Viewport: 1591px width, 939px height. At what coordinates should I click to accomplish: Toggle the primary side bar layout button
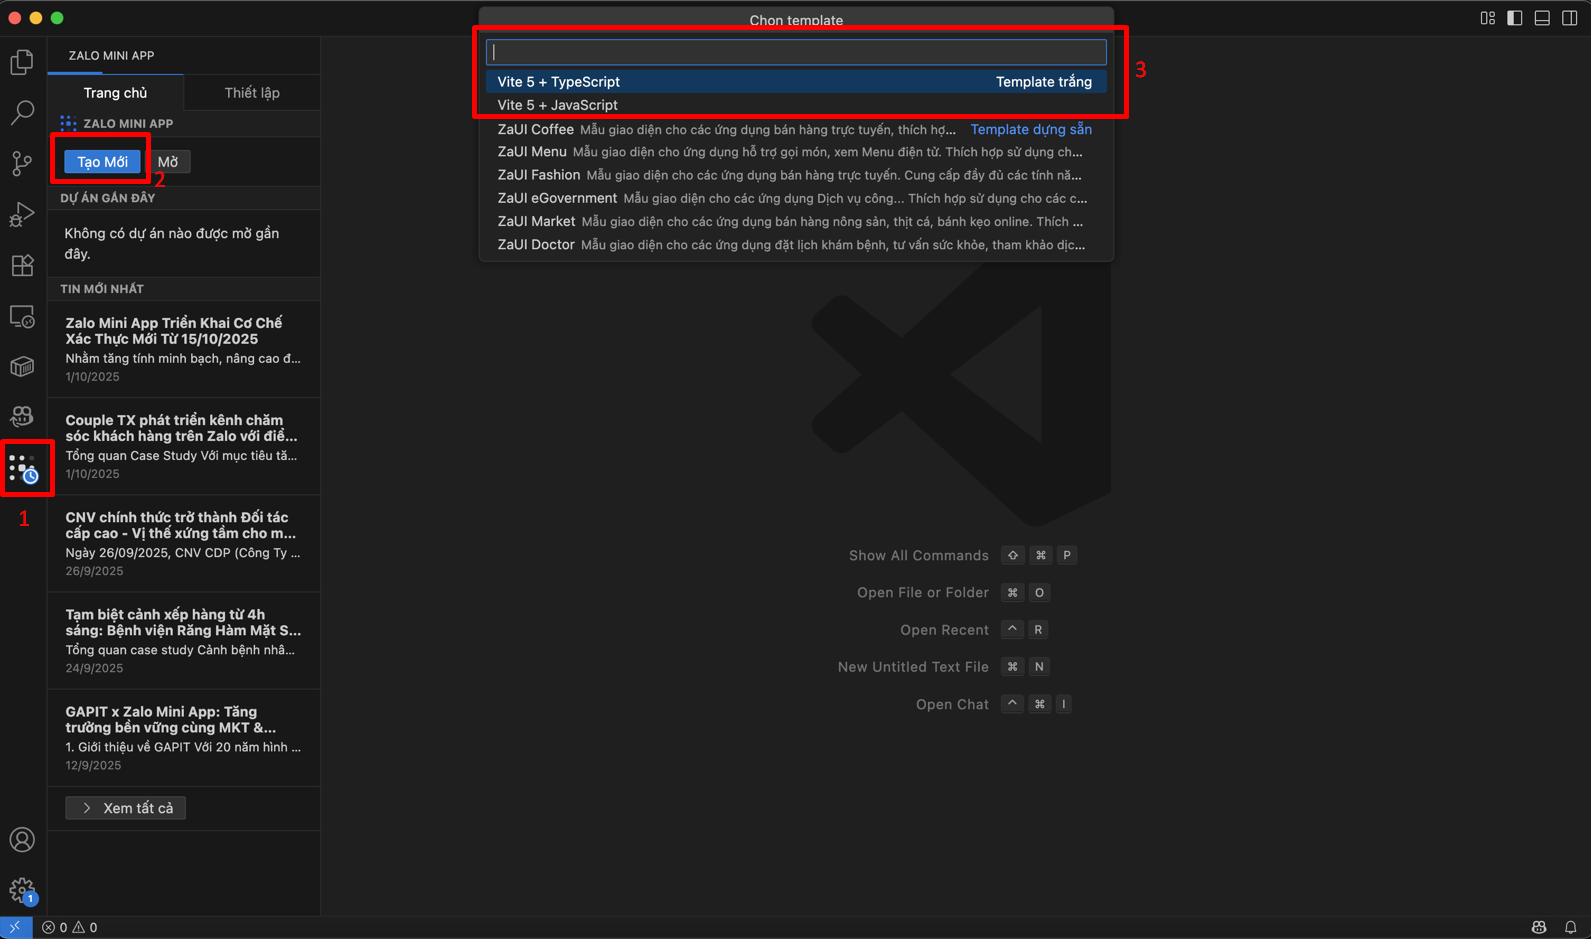pos(1515,18)
